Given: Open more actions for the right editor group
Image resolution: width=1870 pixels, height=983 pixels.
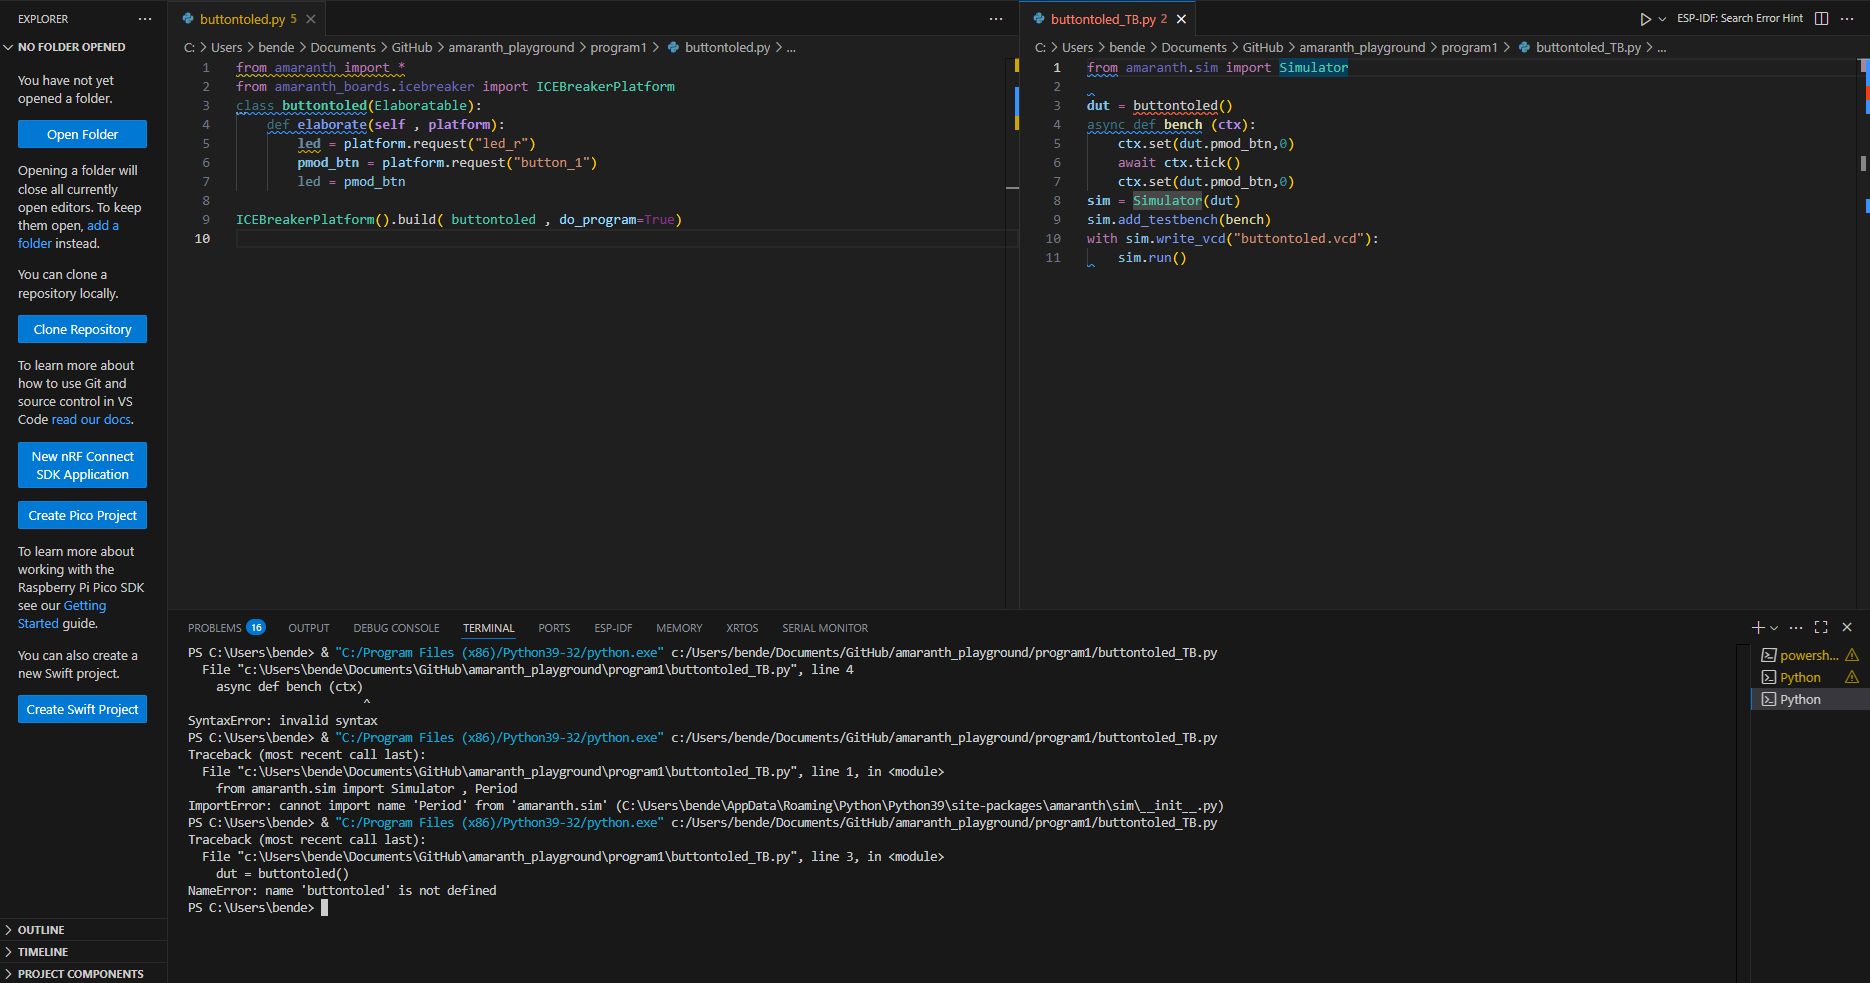Looking at the screenshot, I should pos(1847,19).
